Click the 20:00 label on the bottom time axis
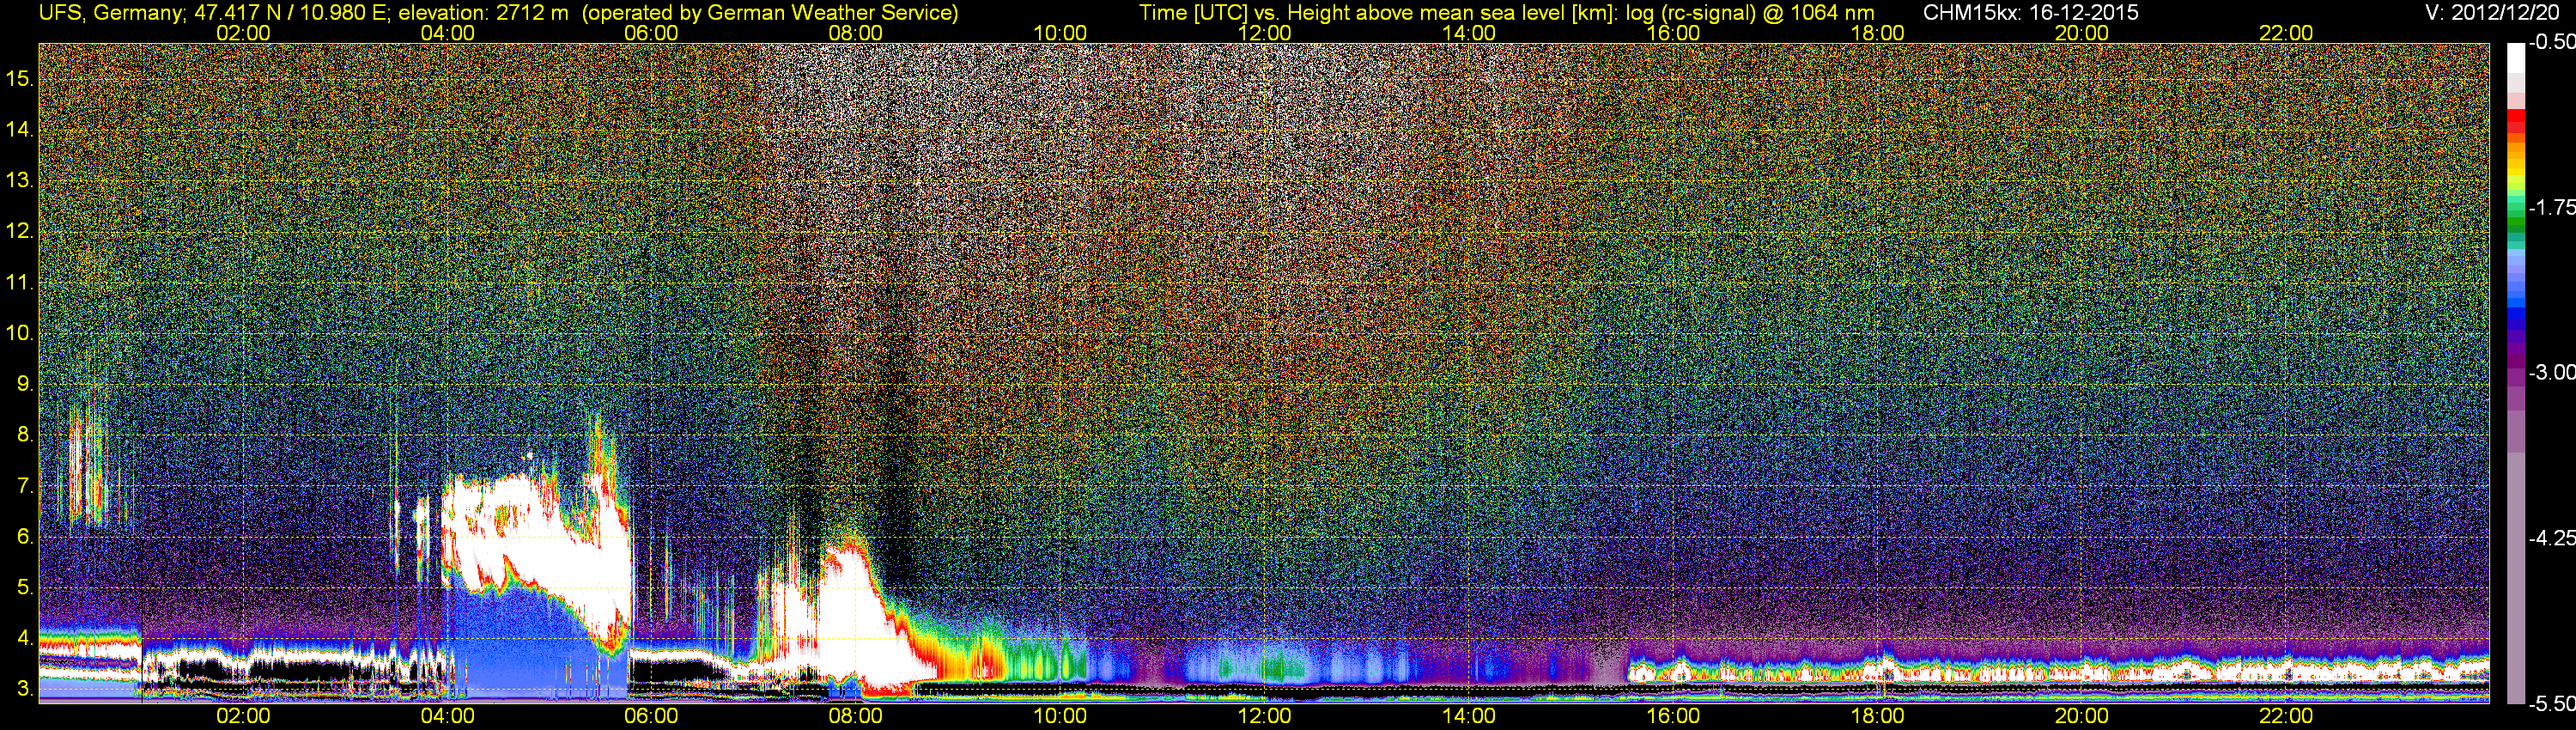This screenshot has height=730, width=2576. coord(2082,716)
